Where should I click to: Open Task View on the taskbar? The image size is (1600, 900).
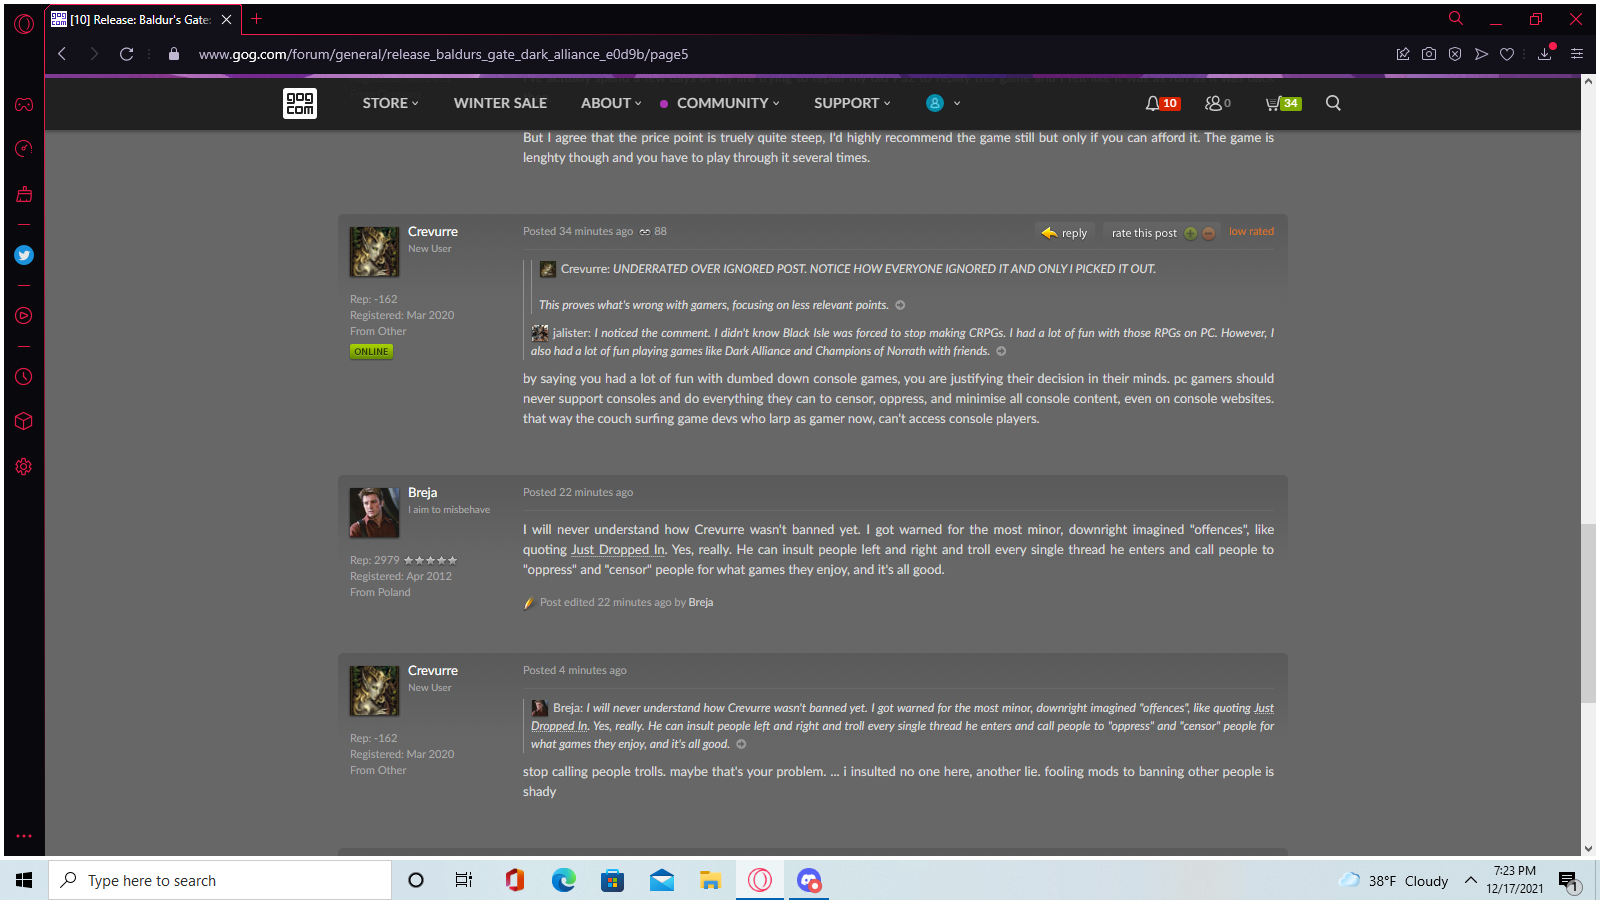click(x=463, y=880)
